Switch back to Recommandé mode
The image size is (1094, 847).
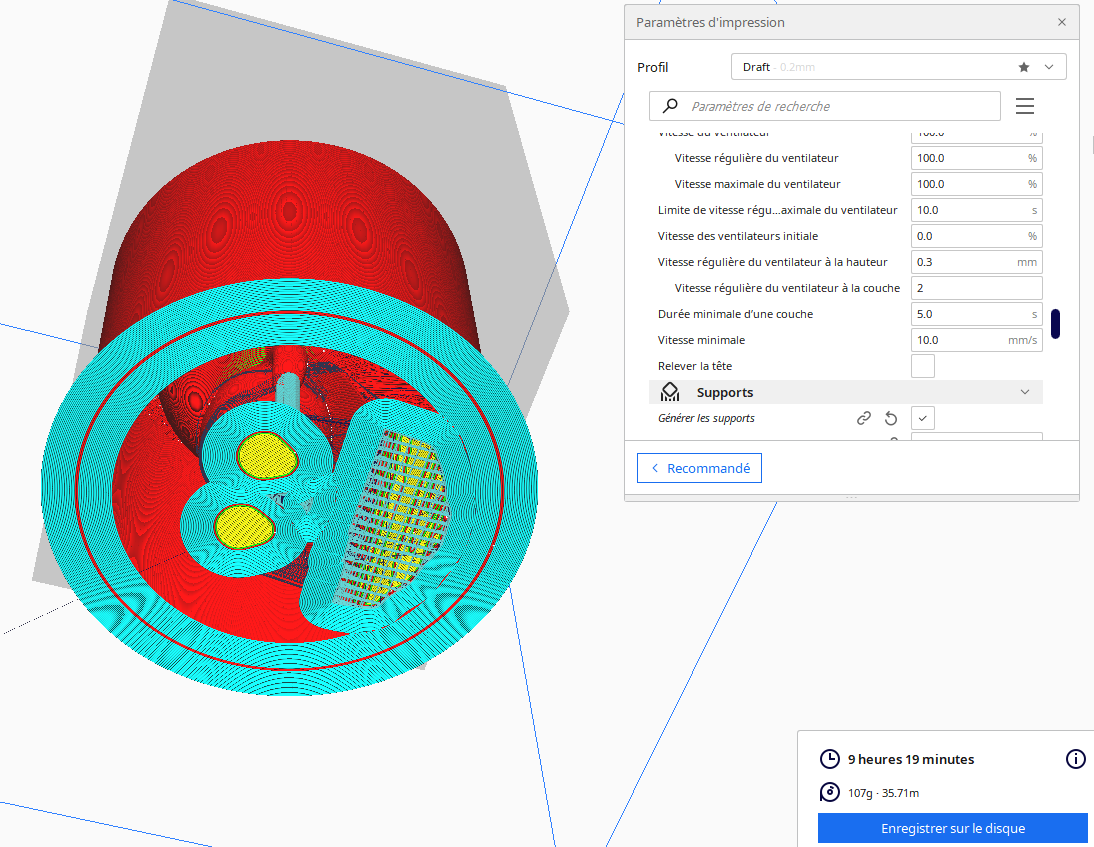click(x=699, y=468)
